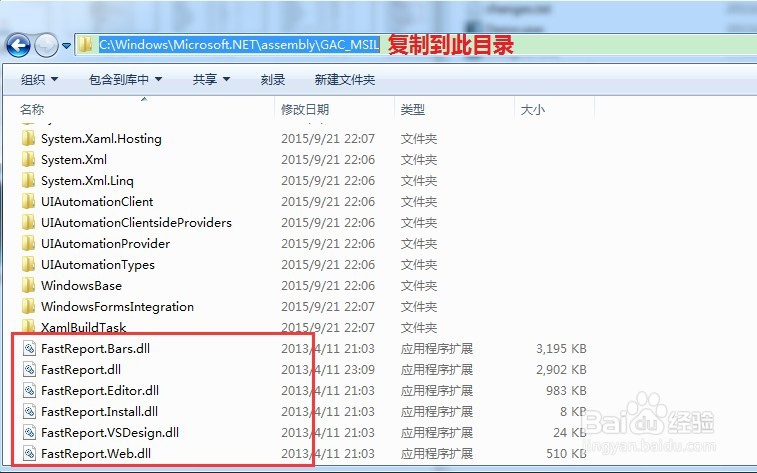Screen dimensions: 757x473
Task: Select the UIAutomationTypes folder icon
Action: pyautogui.click(x=28, y=264)
